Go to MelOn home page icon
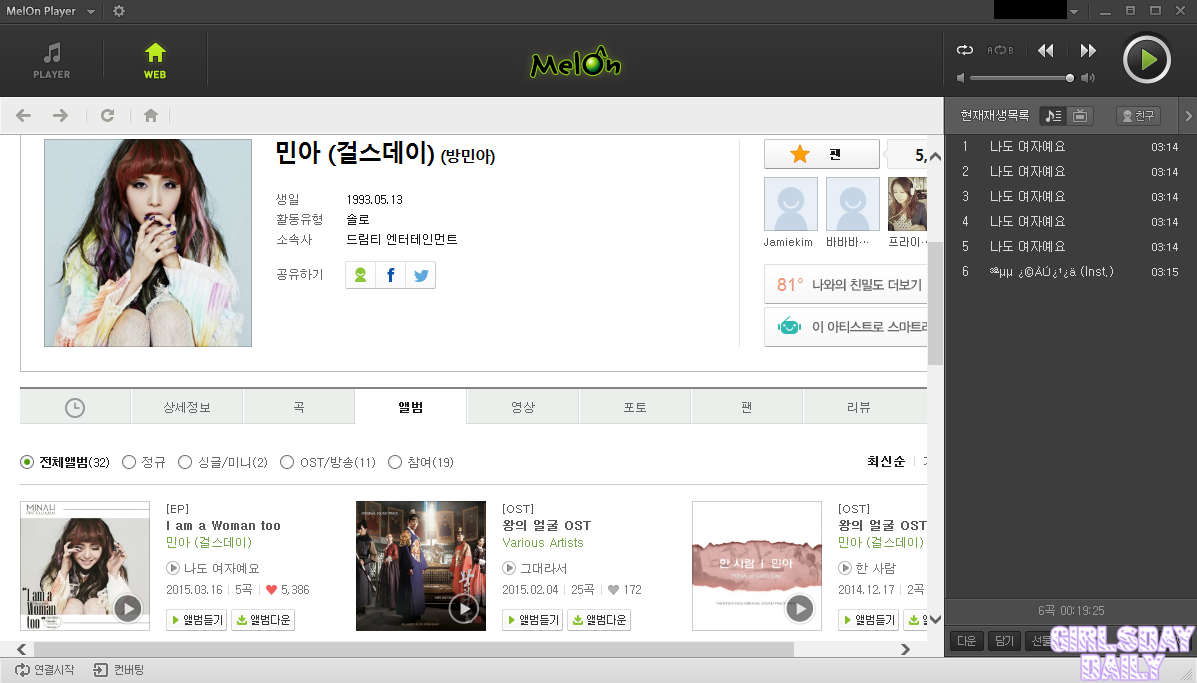1197x683 pixels. [150, 115]
